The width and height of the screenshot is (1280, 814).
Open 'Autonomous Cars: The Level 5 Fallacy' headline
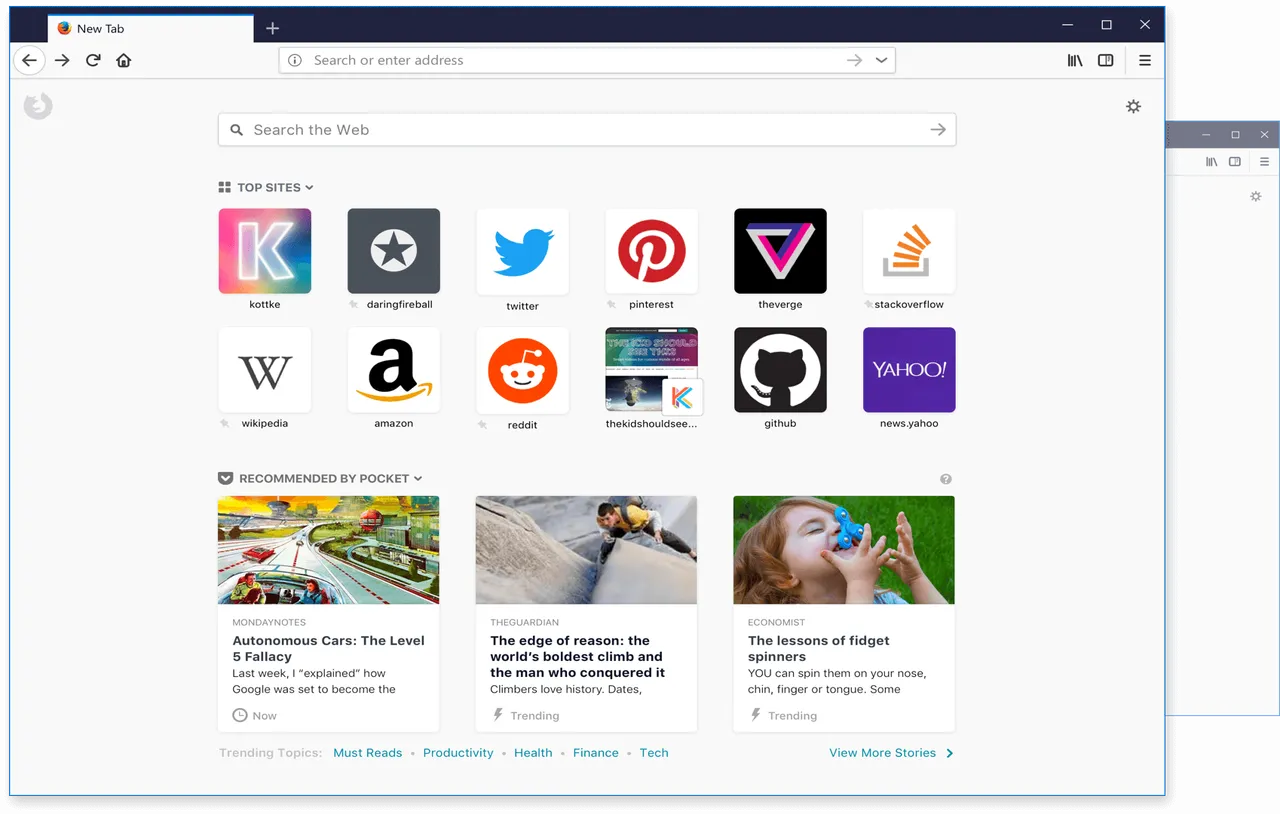click(328, 649)
